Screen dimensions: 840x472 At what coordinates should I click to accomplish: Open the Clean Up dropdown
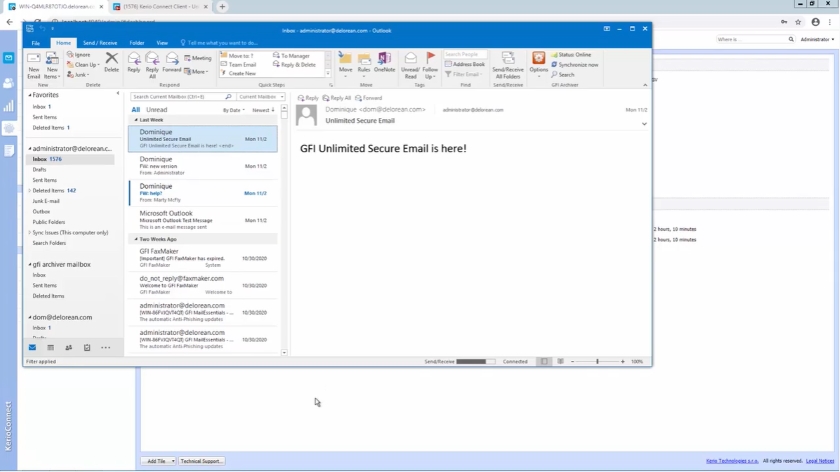[x=84, y=65]
